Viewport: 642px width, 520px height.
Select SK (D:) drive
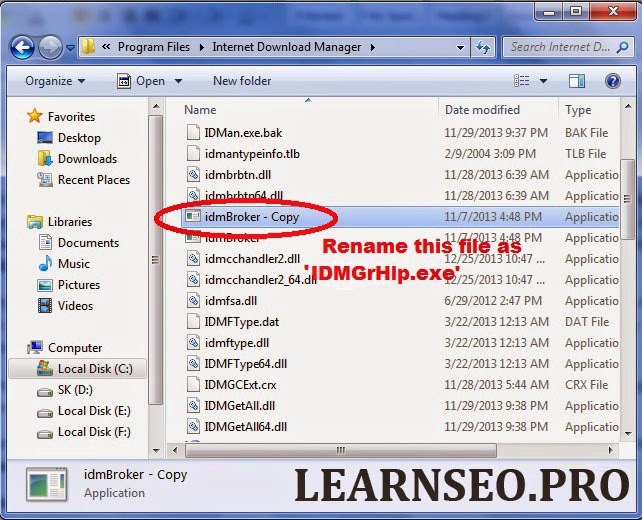64,390
